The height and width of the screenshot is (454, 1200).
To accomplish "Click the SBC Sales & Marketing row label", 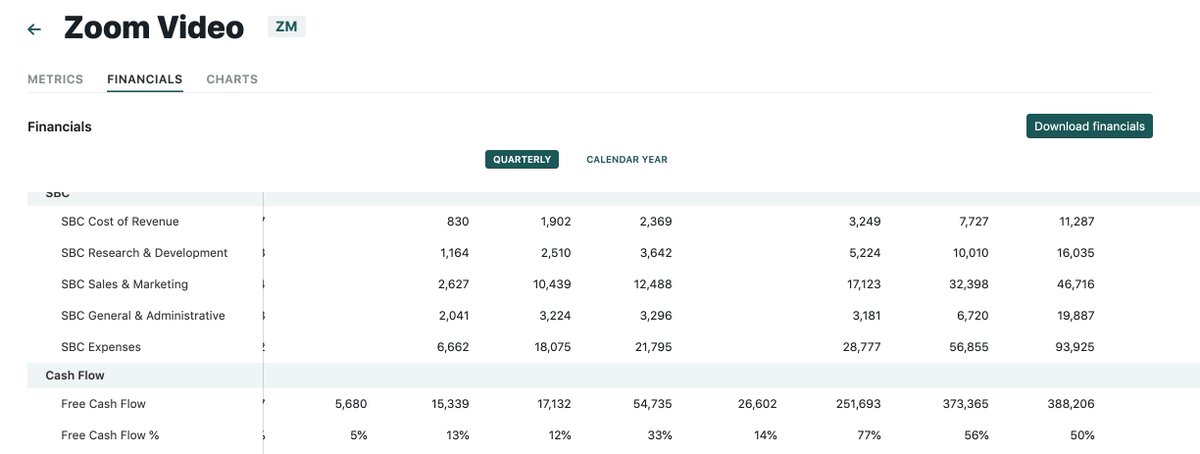I will [x=124, y=284].
